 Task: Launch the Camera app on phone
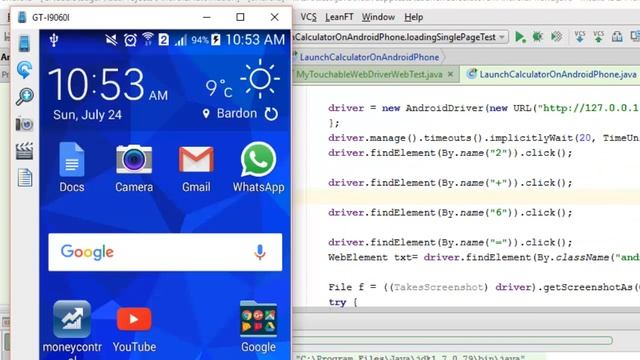coord(134,167)
